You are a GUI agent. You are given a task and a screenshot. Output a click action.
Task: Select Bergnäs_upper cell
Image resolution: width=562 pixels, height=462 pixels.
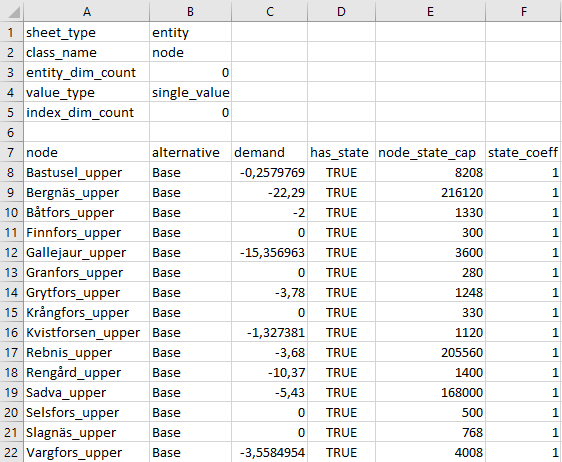(x=87, y=193)
